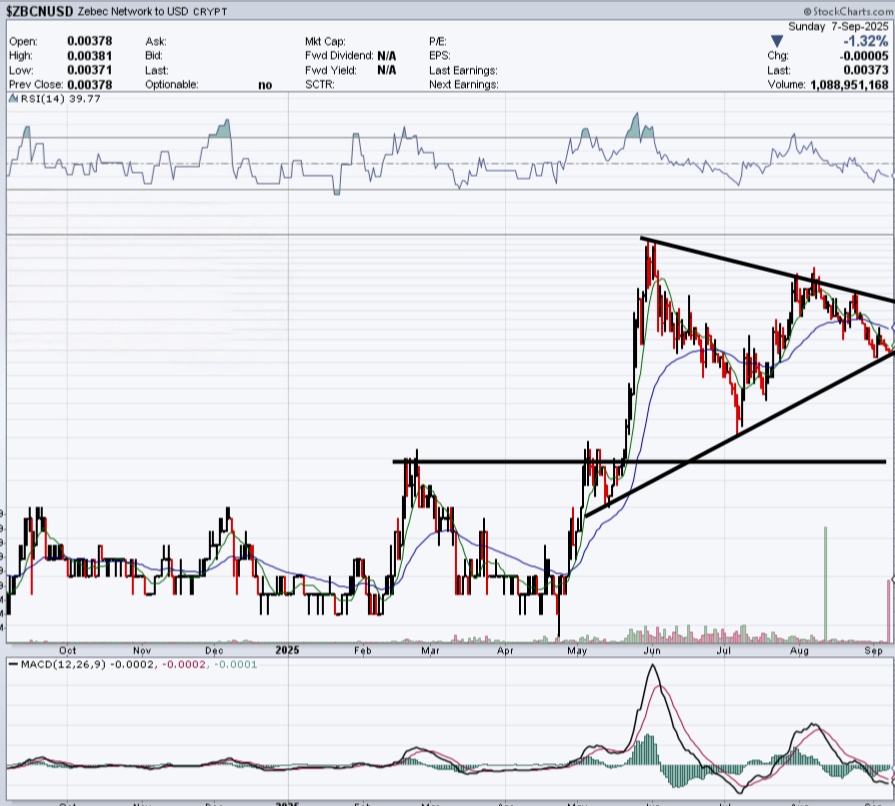This screenshot has width=895, height=806.
Task: Click the P/E label
Action: point(437,41)
